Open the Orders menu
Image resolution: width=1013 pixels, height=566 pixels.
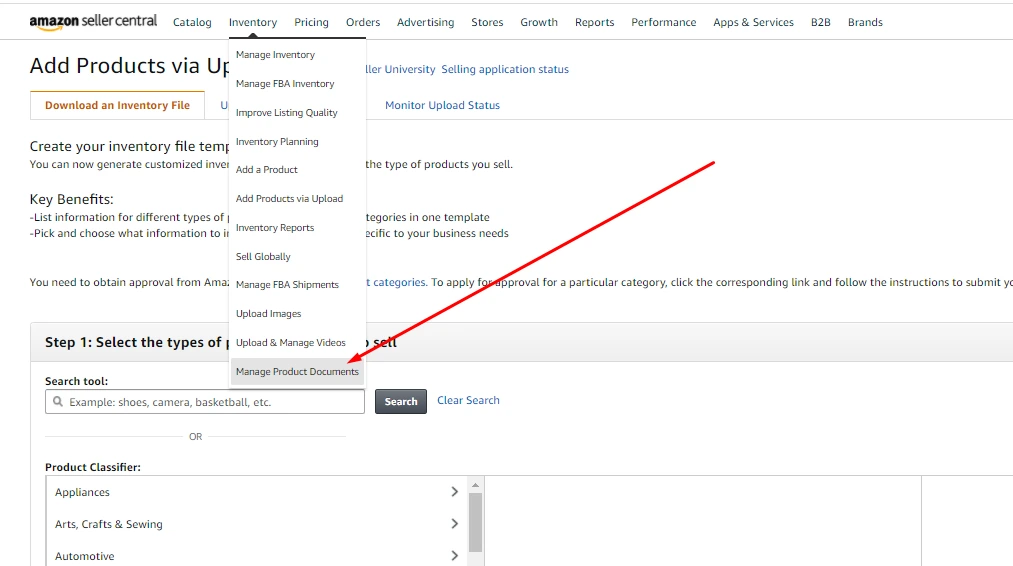point(363,22)
